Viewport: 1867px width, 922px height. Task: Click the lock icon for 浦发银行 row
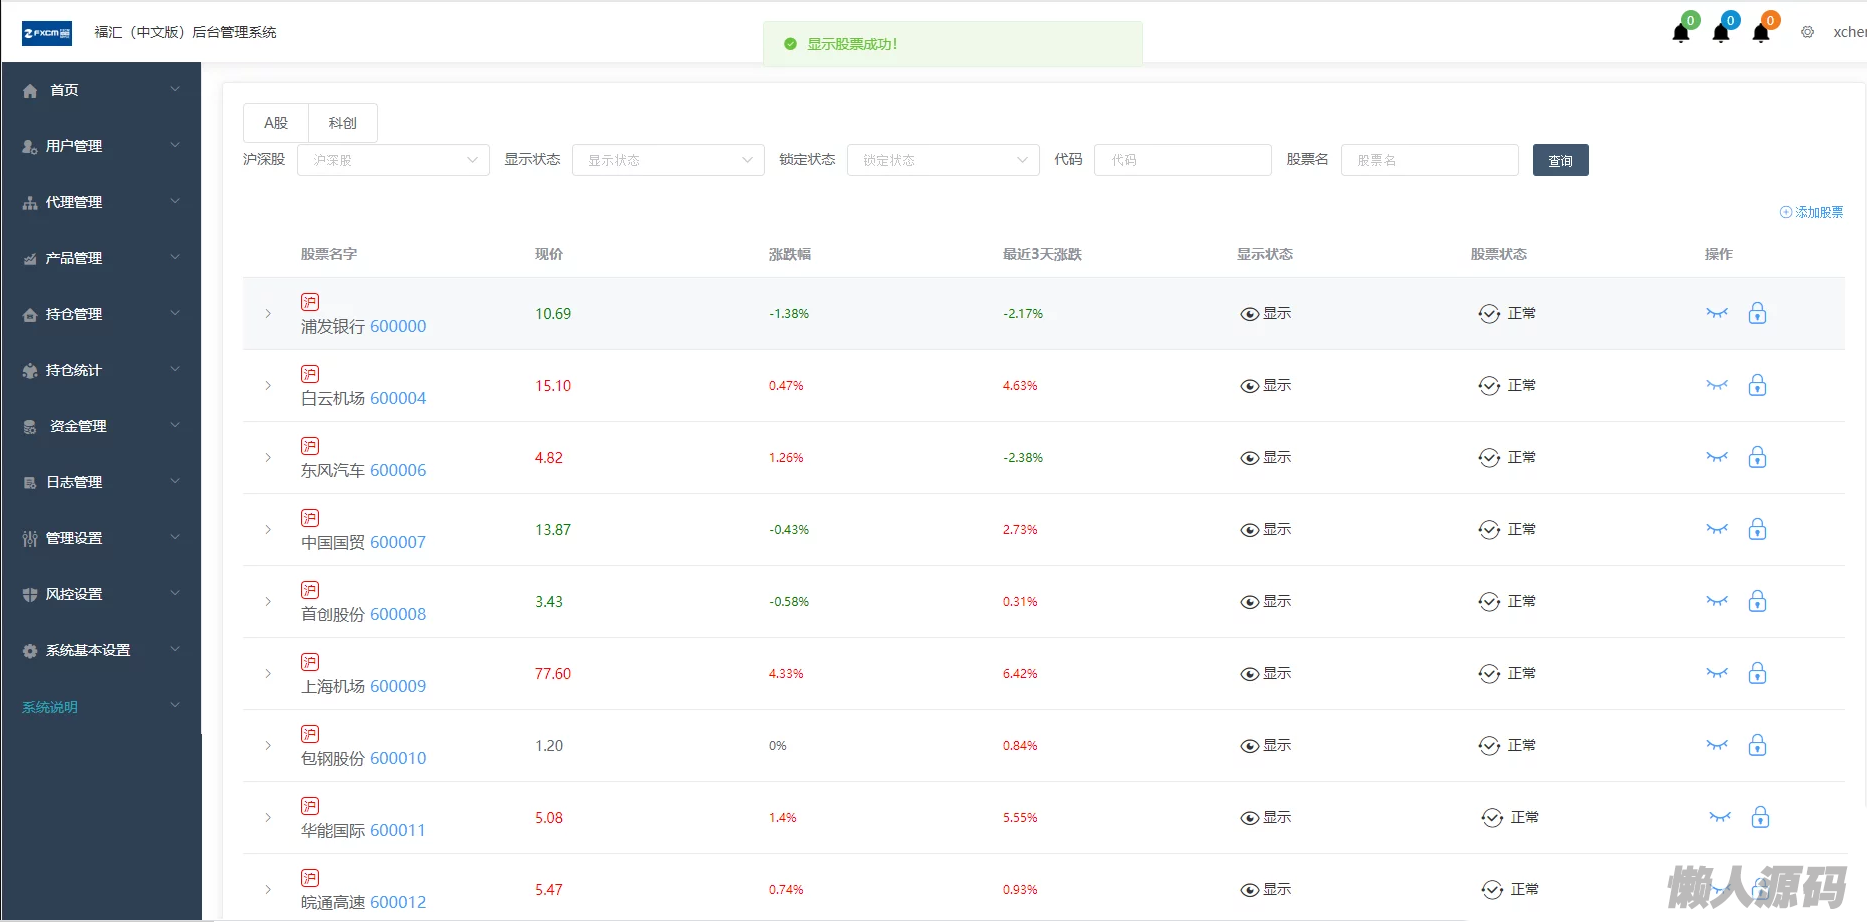pos(1757,314)
